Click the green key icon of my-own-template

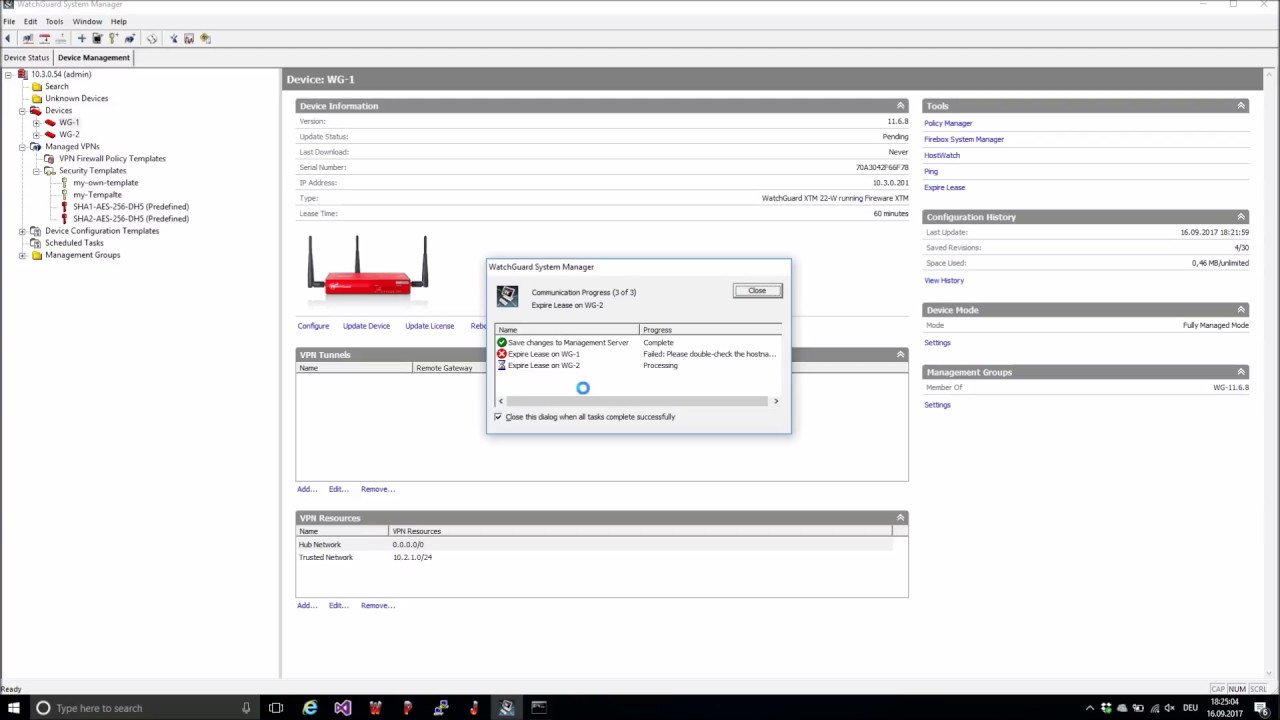pyautogui.click(x=64, y=183)
